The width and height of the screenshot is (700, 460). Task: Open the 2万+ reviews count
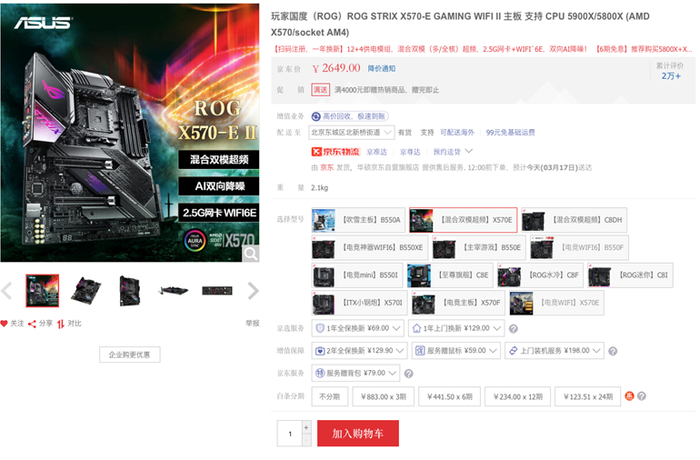(671, 76)
